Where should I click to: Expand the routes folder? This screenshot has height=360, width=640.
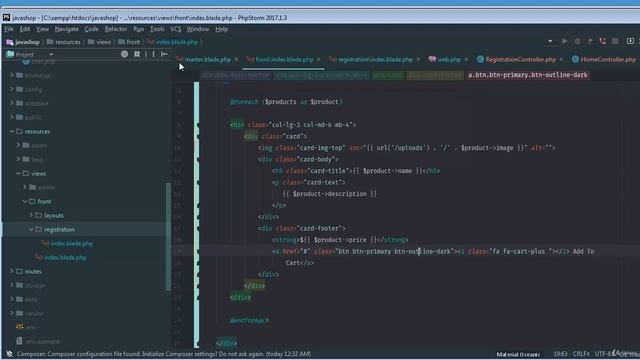tap(12, 271)
